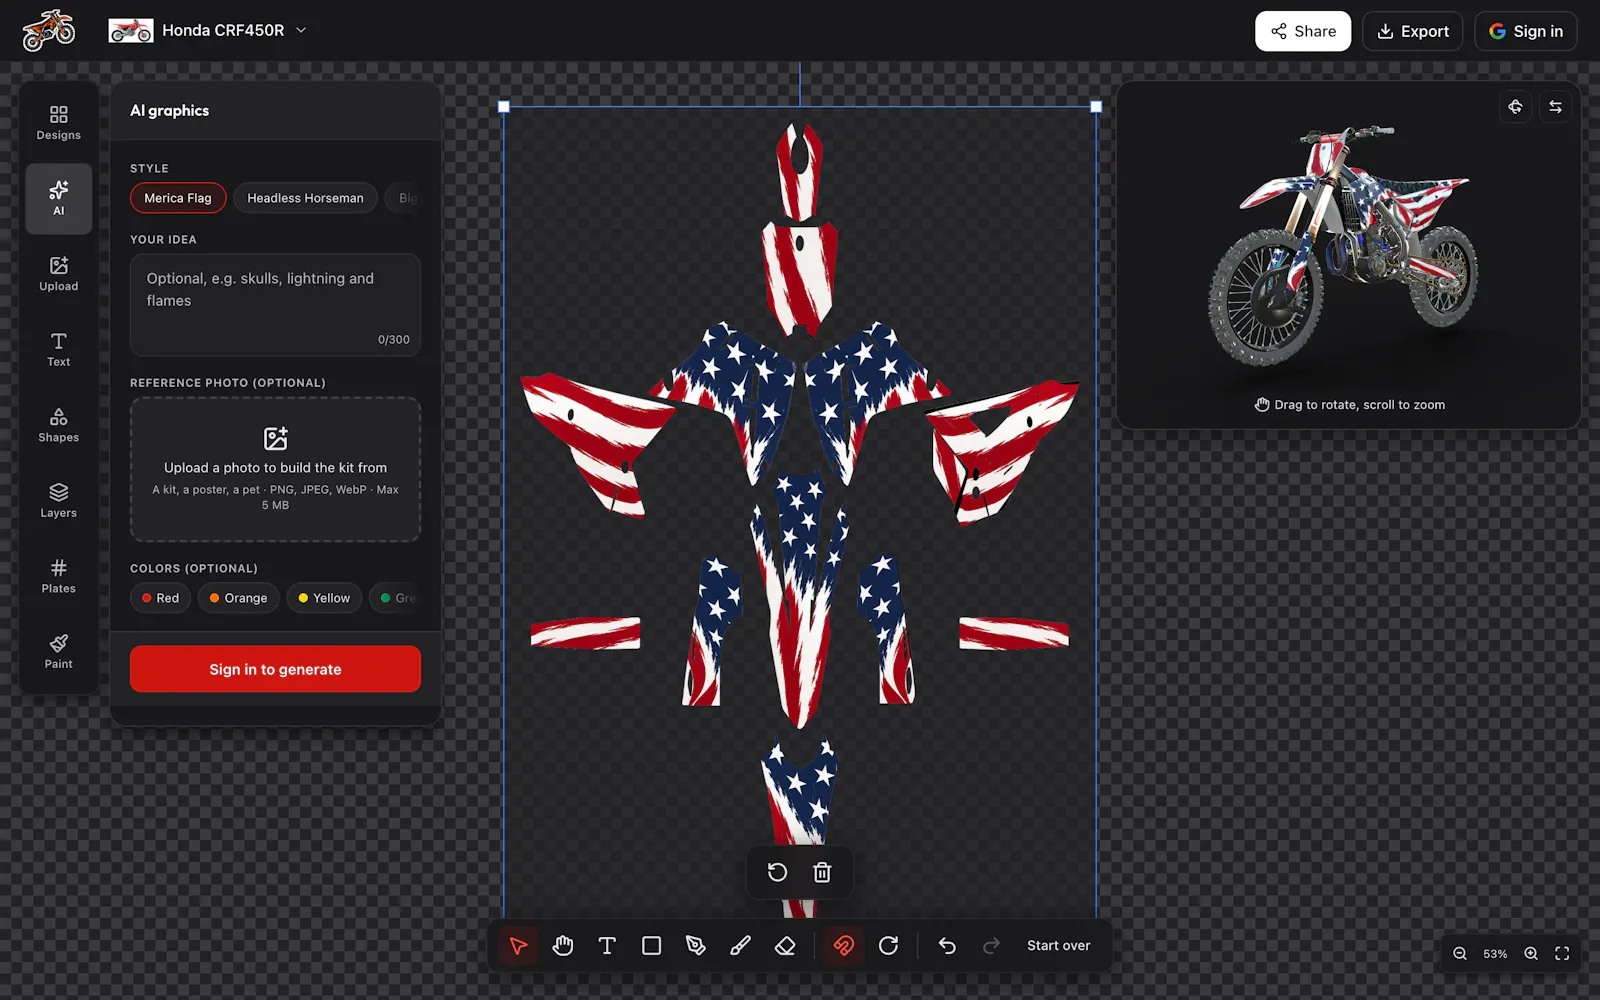
Task: Choose the Headless Horseman style
Action: [305, 198]
